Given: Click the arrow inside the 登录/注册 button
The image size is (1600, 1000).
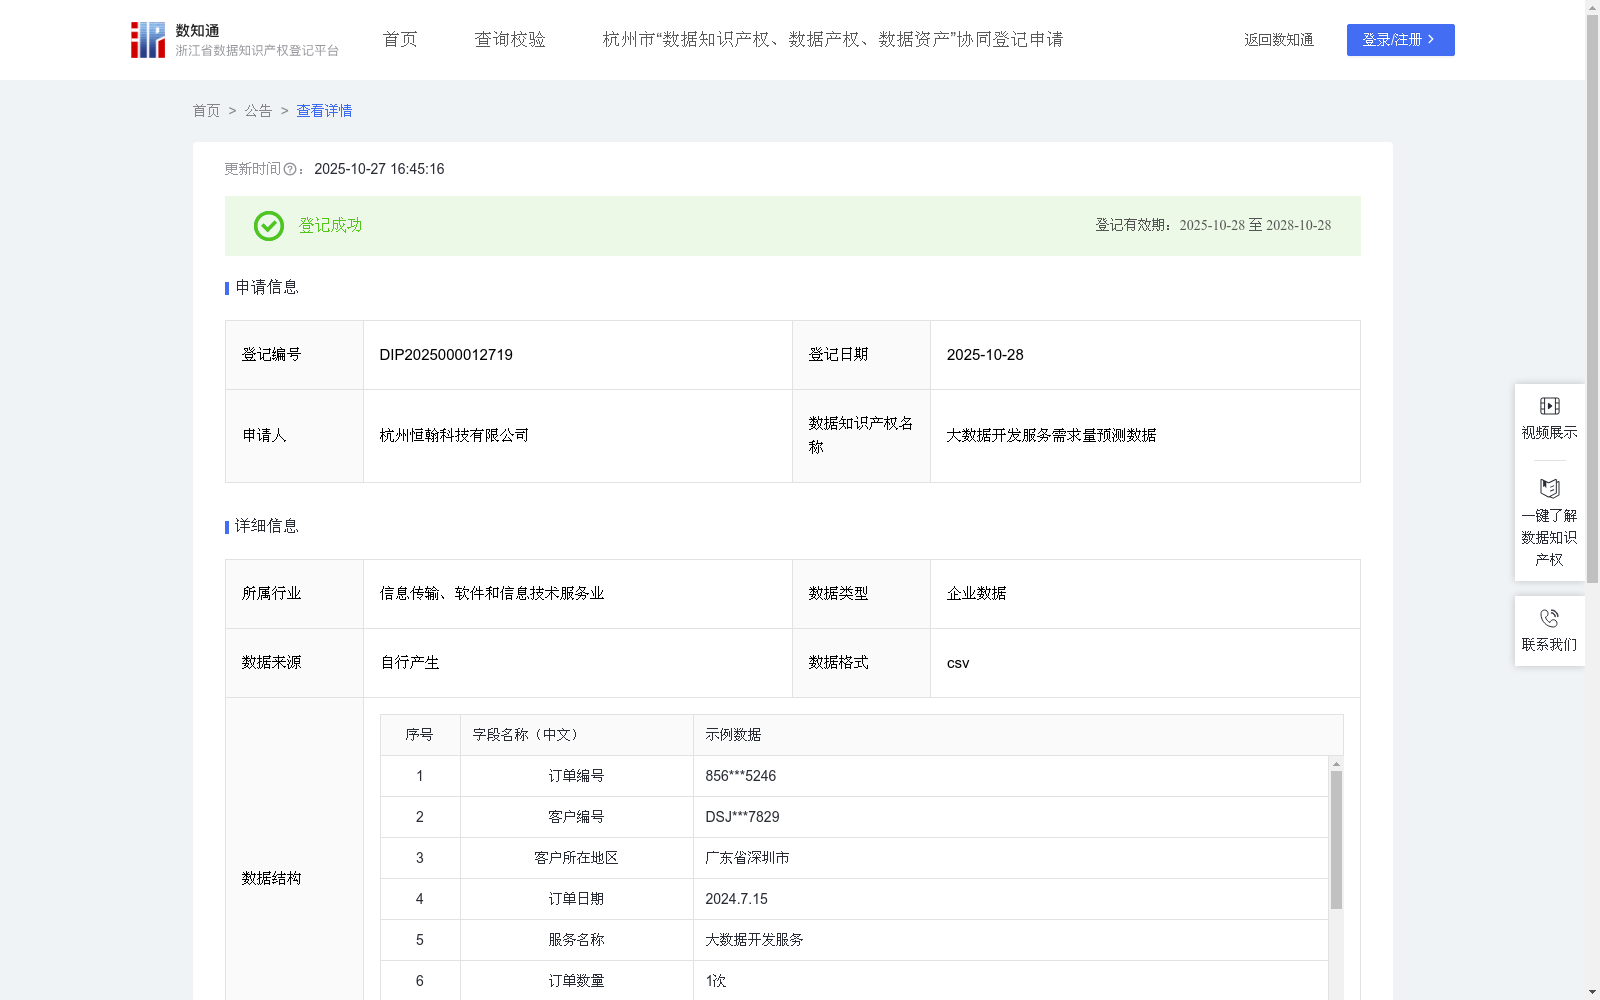Looking at the screenshot, I should (1429, 40).
